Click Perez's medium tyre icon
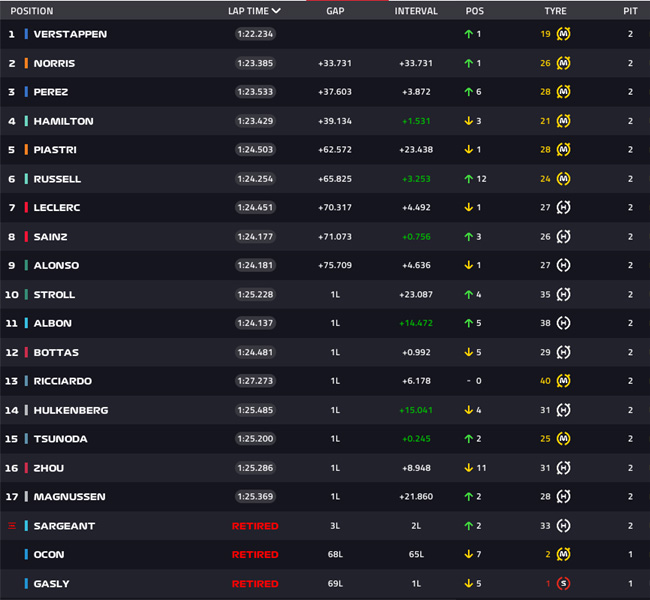Image resolution: width=650 pixels, height=600 pixels. [563, 92]
